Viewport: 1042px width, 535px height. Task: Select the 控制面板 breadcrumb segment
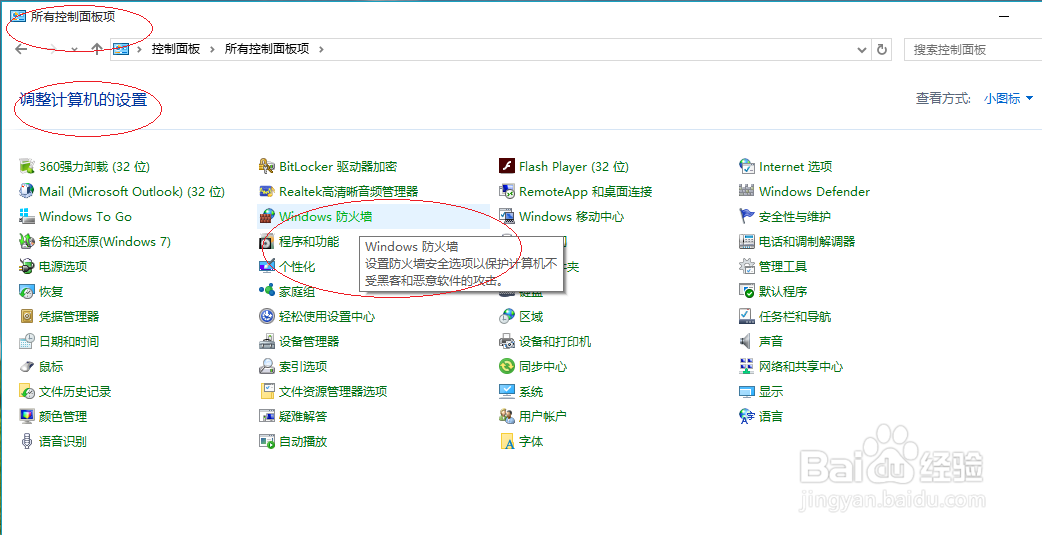[x=176, y=49]
